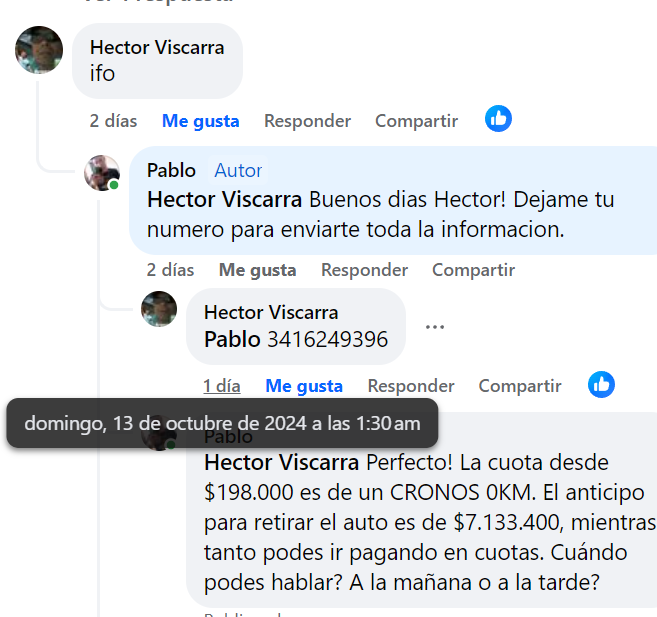Open the '2 días' timestamp on Hector's 'ifo' comment
657x617 pixels.
point(113,121)
